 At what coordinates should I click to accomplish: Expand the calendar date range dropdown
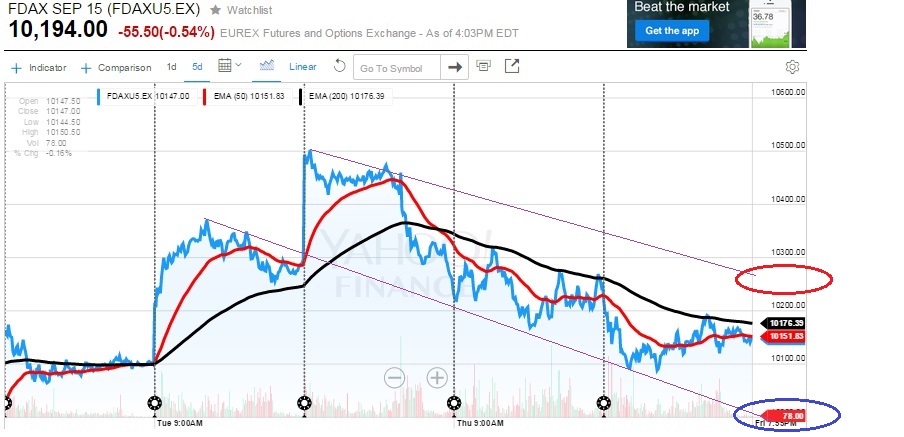(x=230, y=67)
